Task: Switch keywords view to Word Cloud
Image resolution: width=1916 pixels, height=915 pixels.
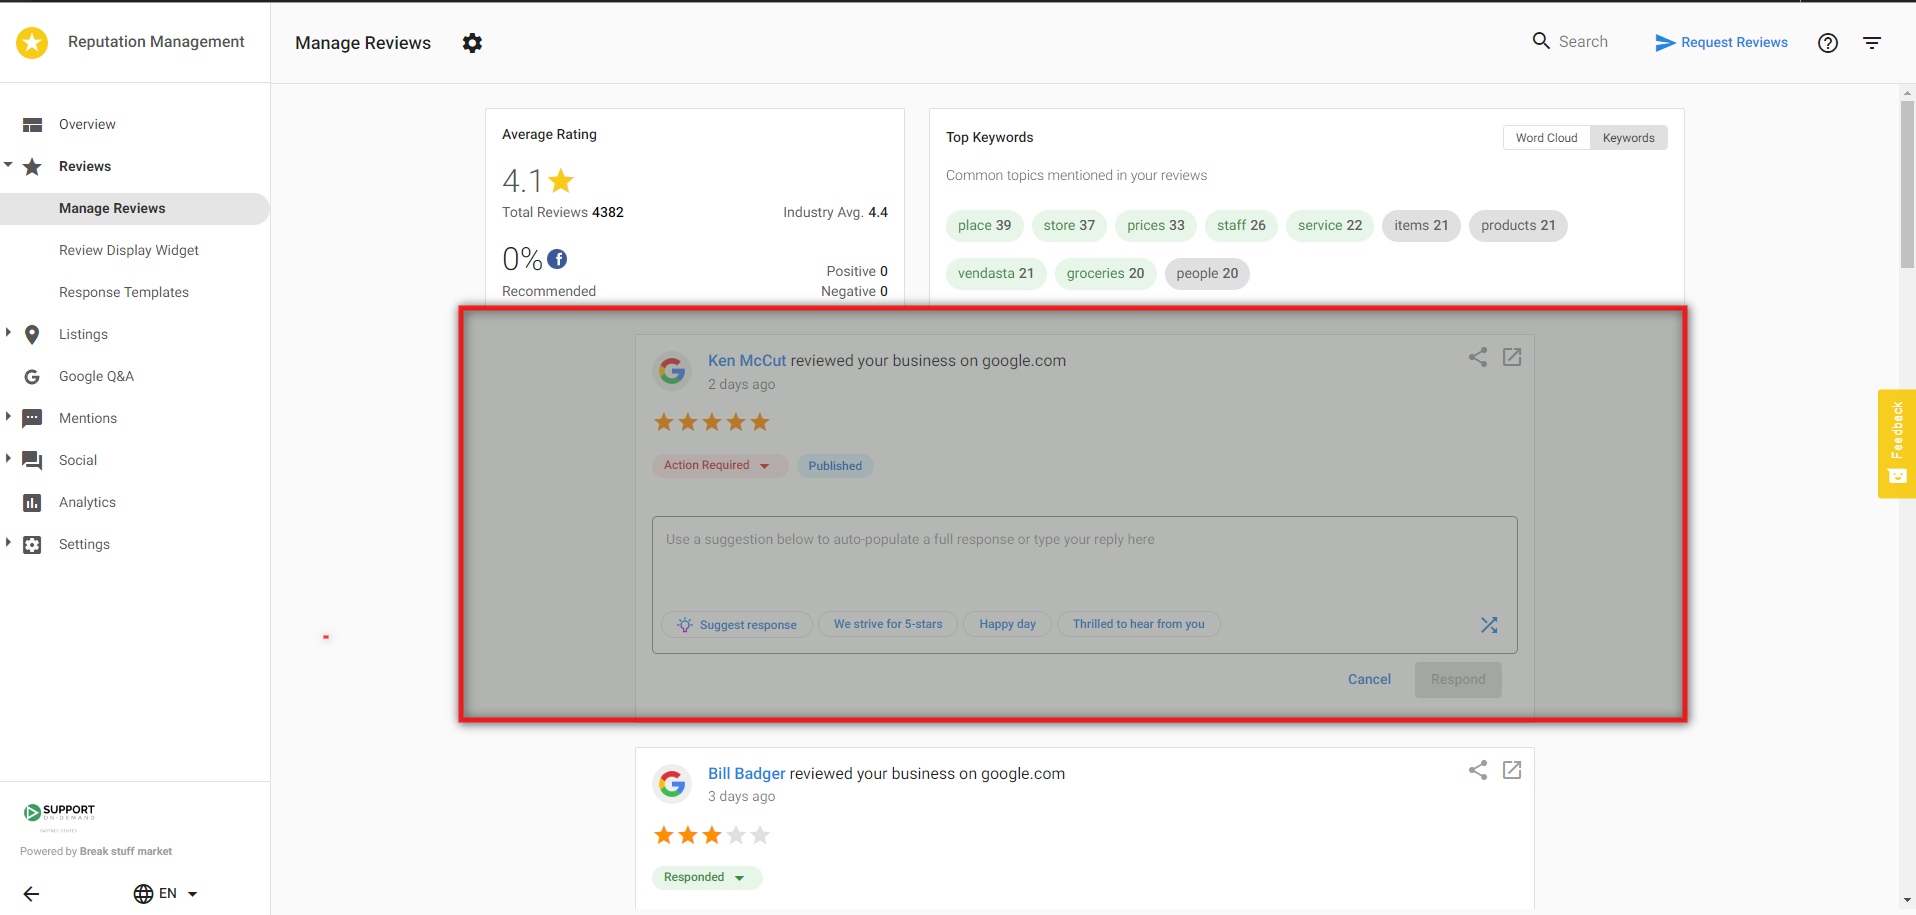Action: tap(1546, 137)
